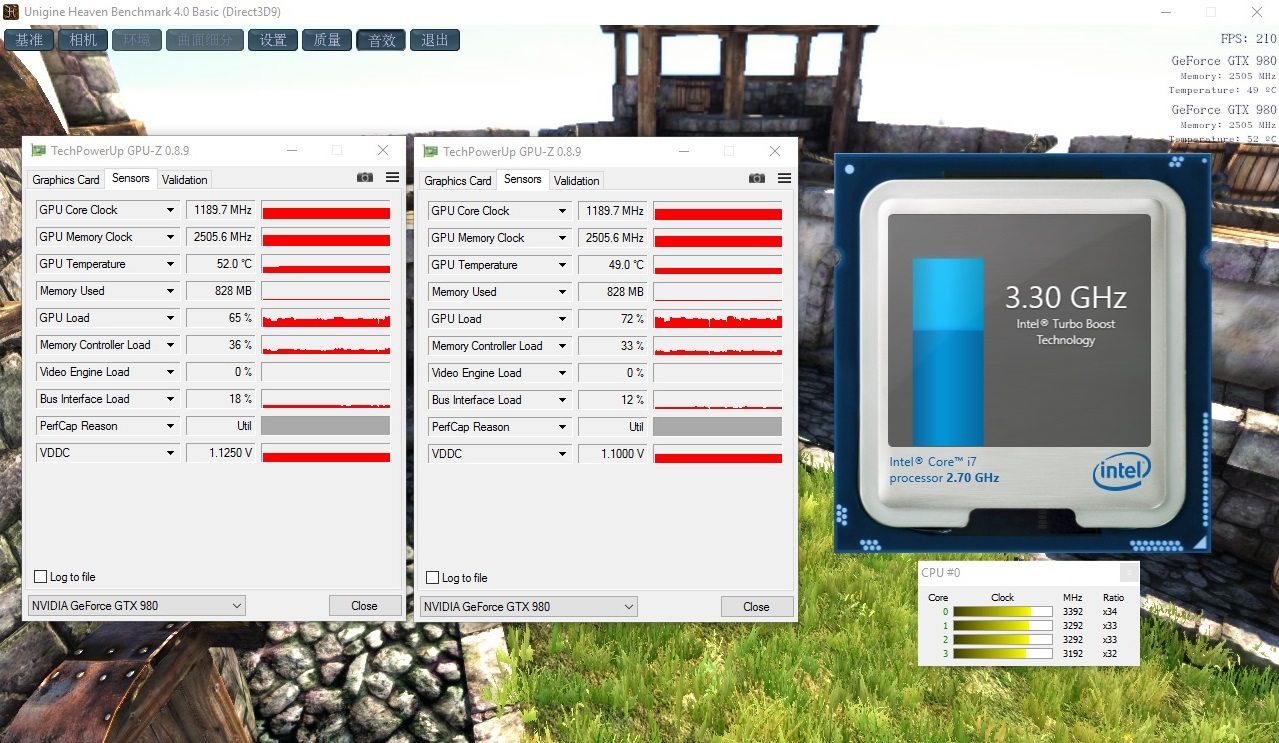Screen dimensions: 1279x743
Task: Open the 质量 quality button in Heaven
Action: pos(327,40)
